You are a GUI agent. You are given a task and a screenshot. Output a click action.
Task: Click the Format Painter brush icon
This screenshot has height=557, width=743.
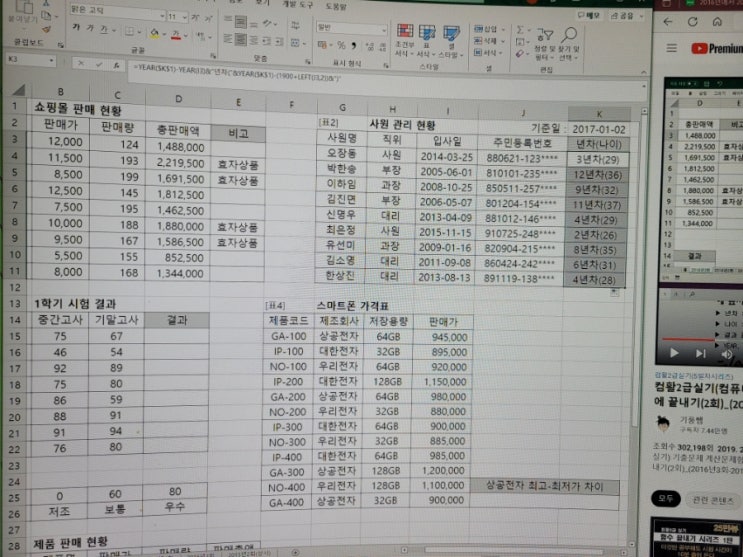tap(47, 29)
